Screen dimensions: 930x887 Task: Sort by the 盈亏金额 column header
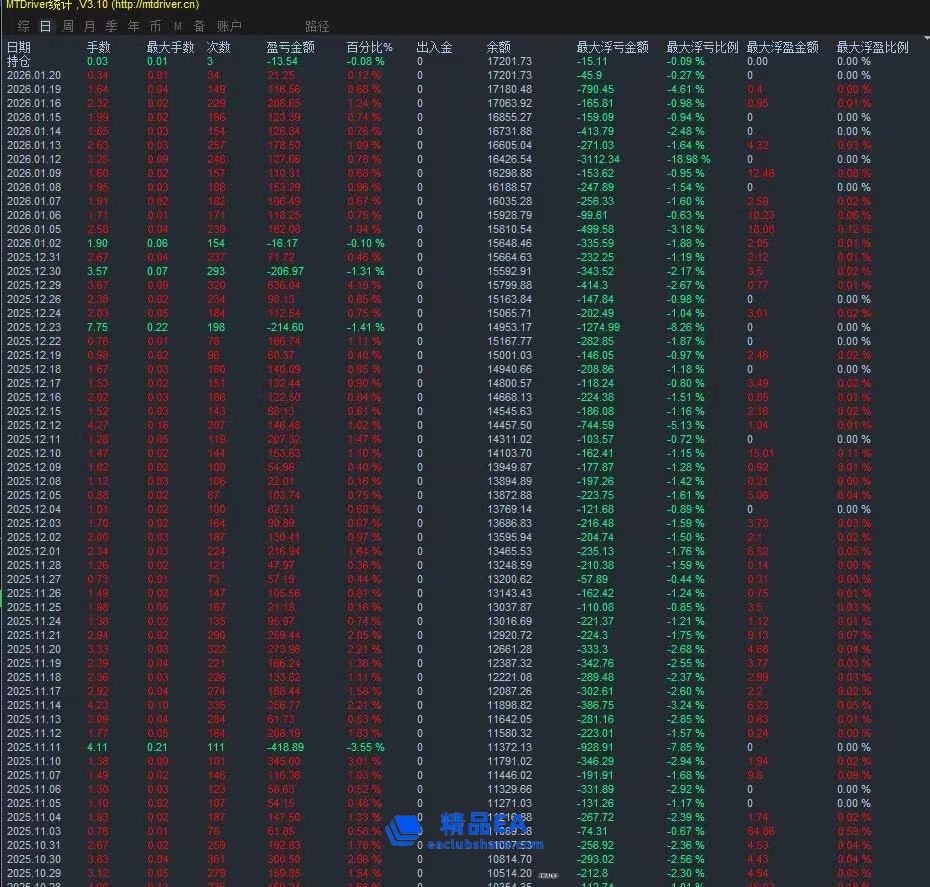pyautogui.click(x=290, y=47)
